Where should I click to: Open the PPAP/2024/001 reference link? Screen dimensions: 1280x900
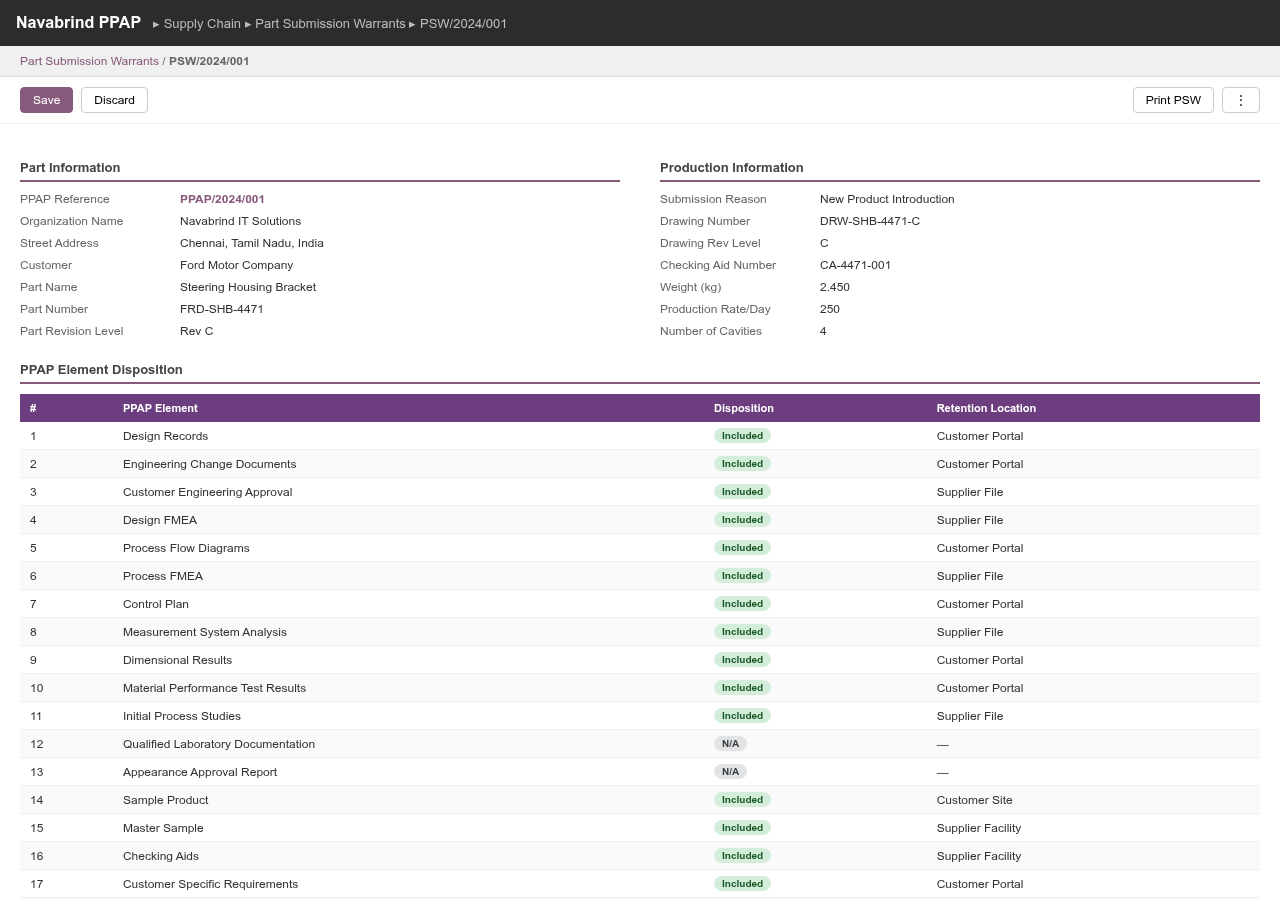pos(222,199)
